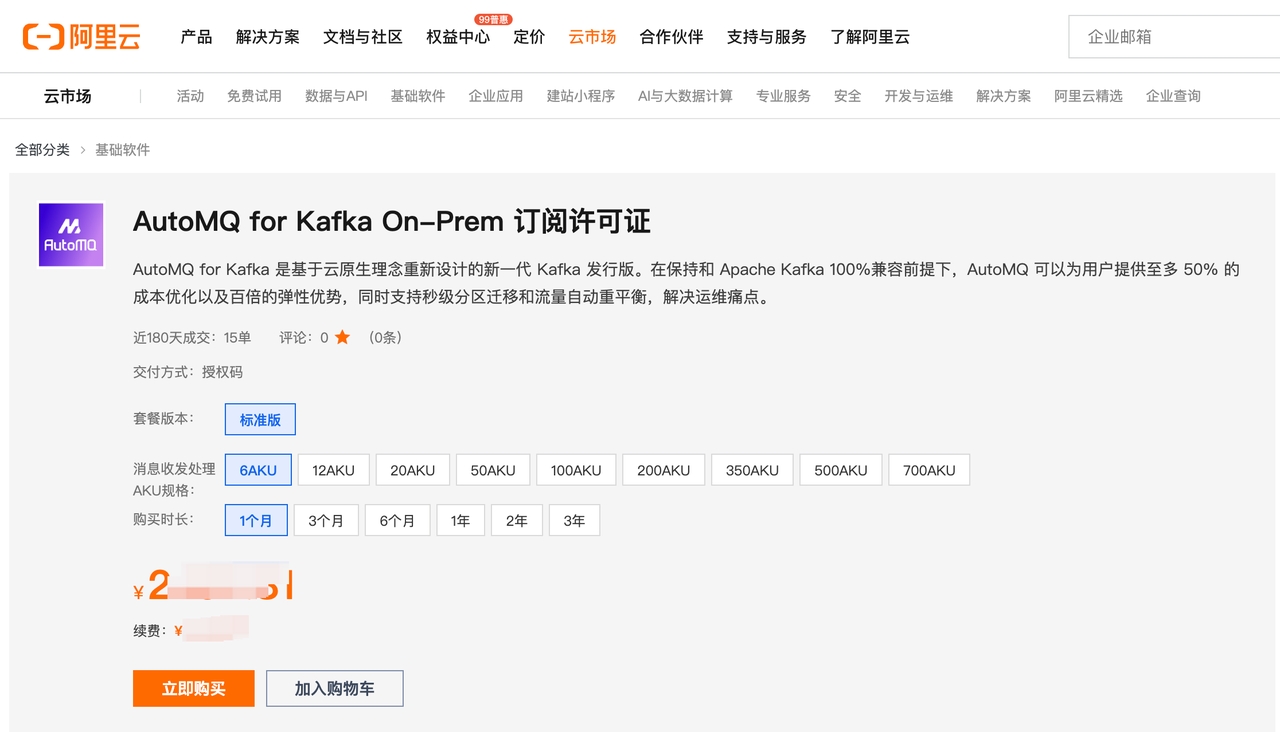Click the 立即购买 buy now button
Screen dimensions: 1280x732
pos(194,688)
